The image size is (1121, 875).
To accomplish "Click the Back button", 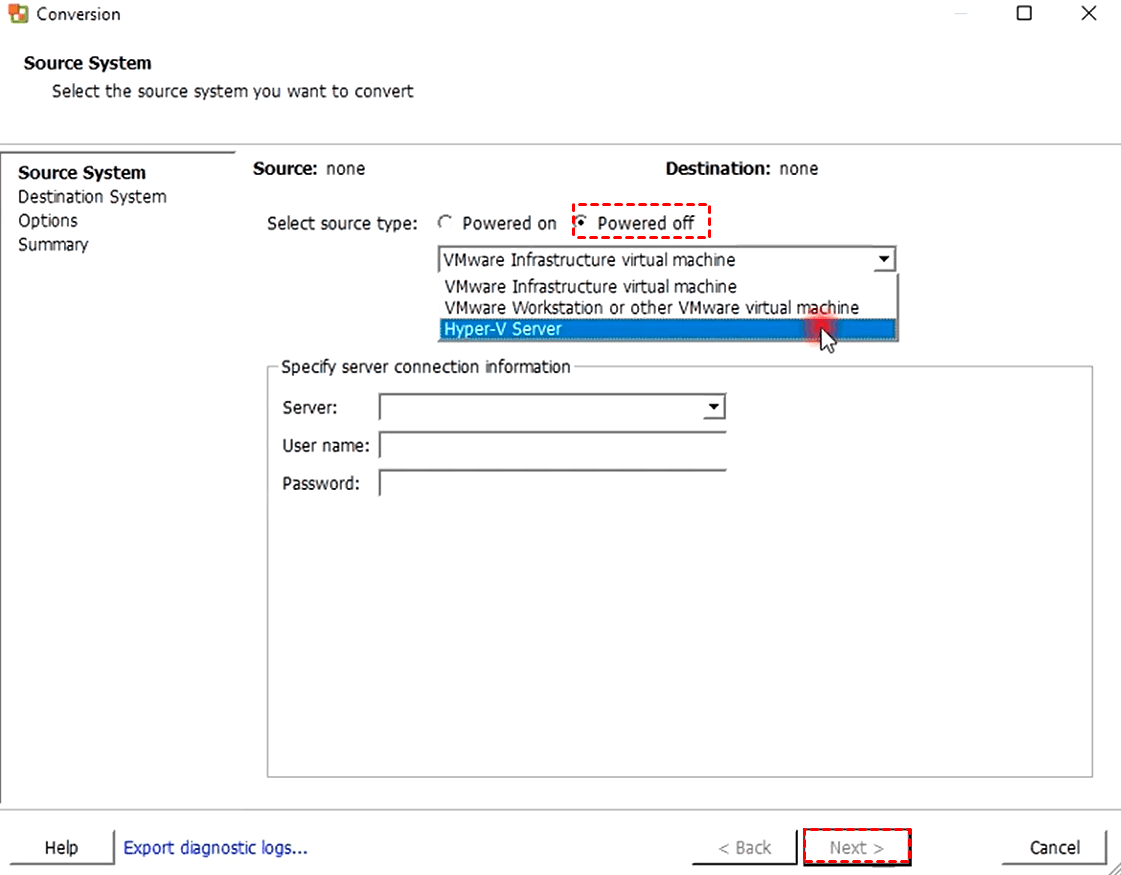I will [745, 848].
